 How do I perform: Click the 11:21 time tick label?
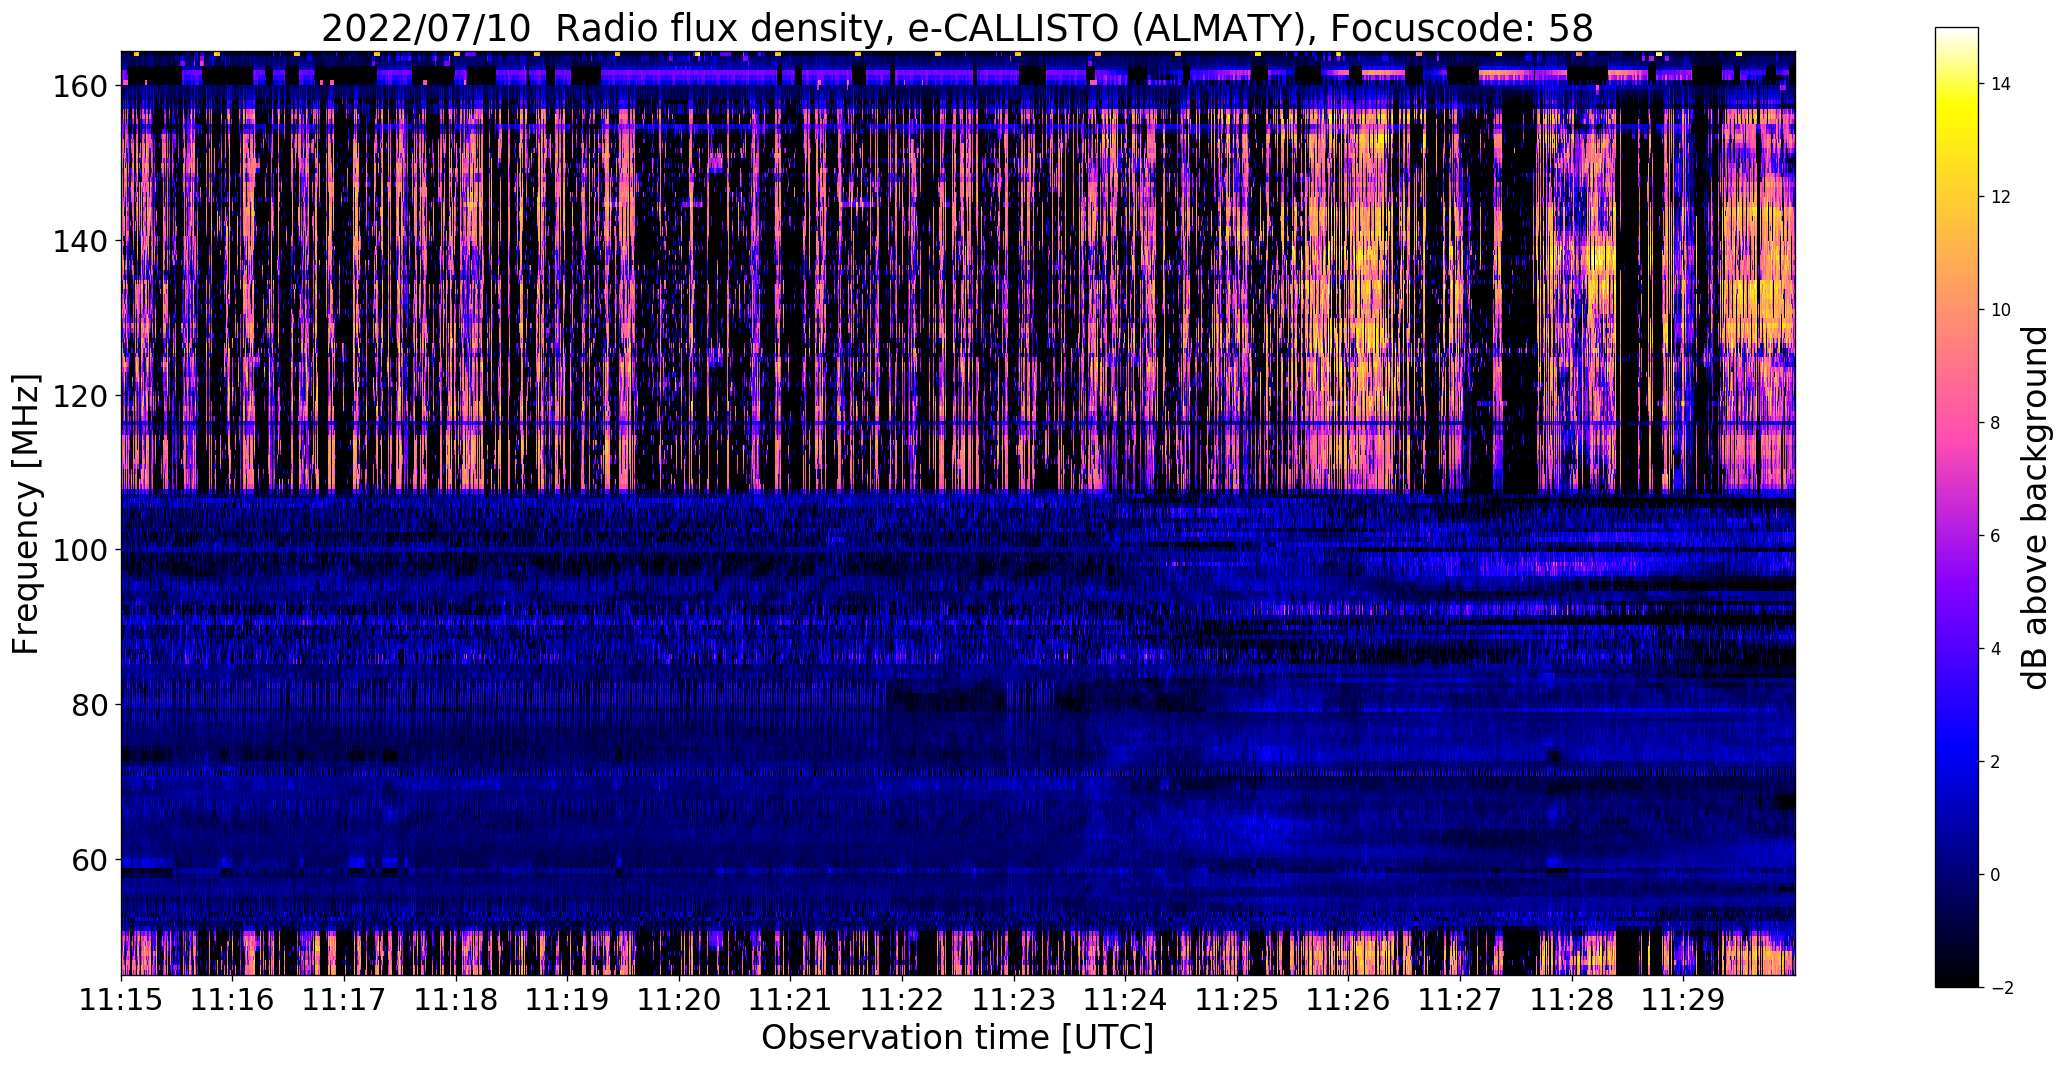tap(791, 1000)
